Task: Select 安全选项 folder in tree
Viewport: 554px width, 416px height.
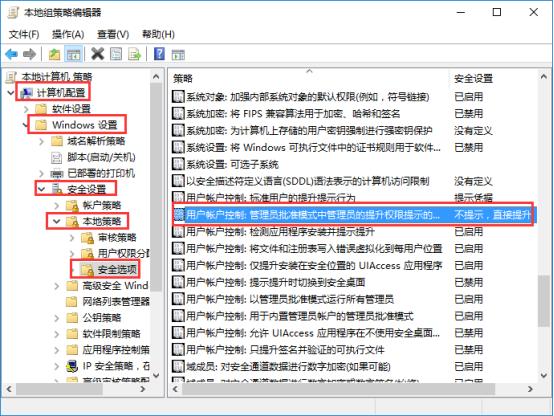Action: click(117, 270)
